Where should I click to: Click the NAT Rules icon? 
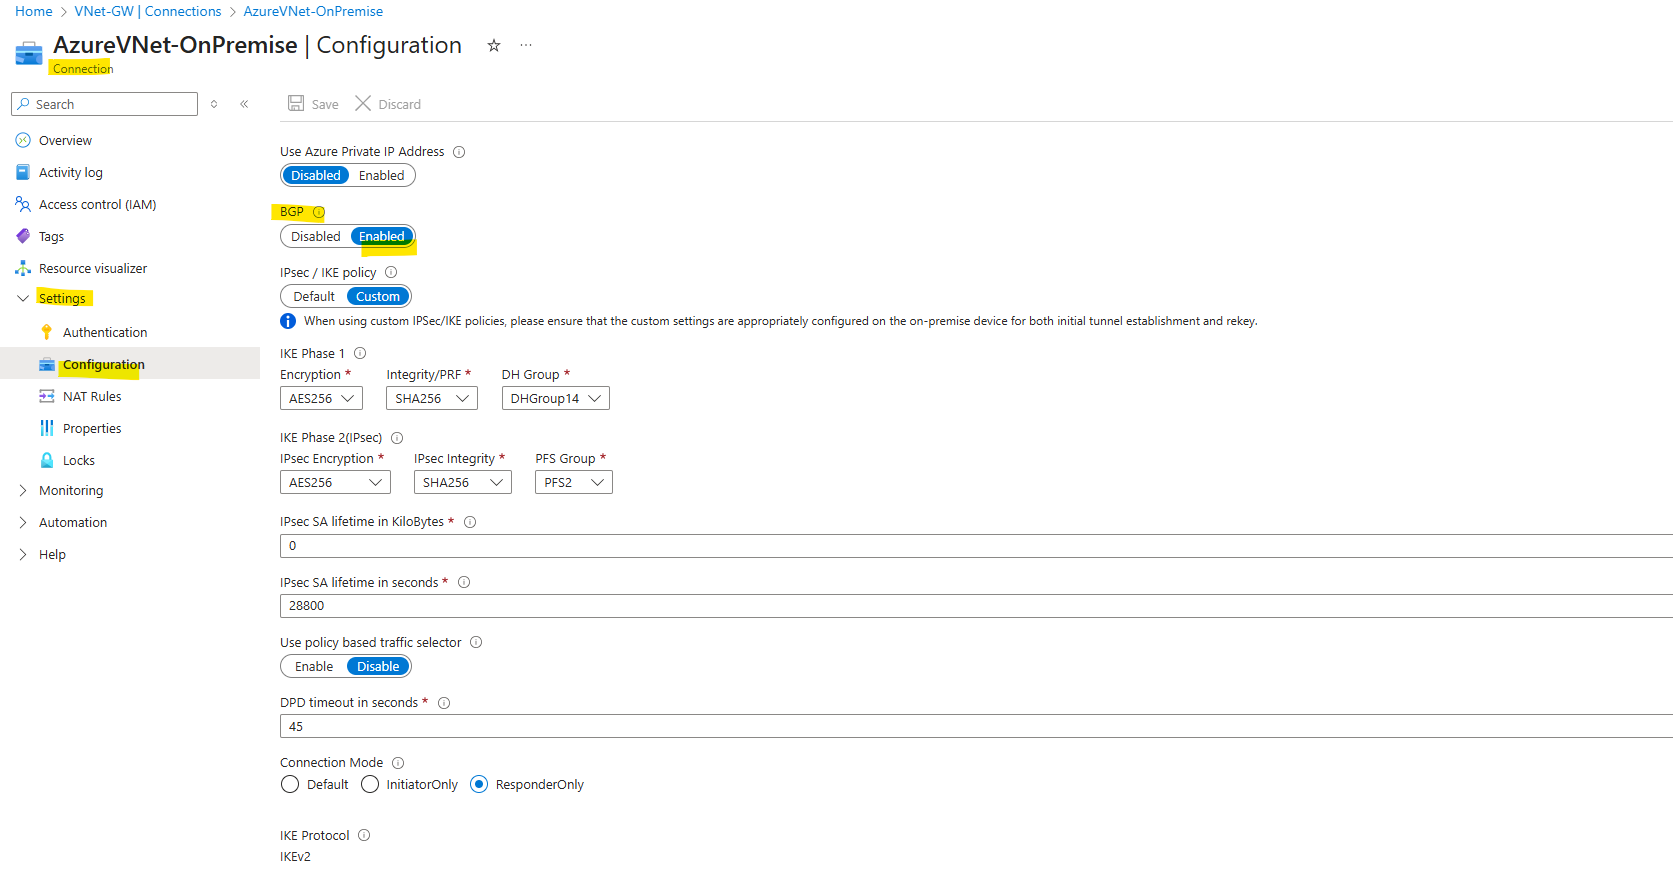pos(47,396)
